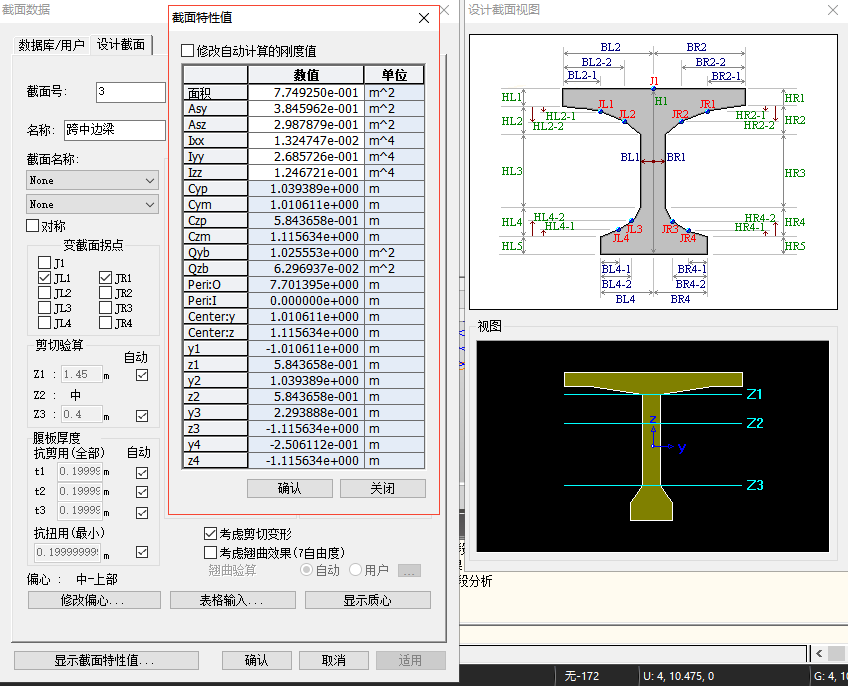The height and width of the screenshot is (686, 848).
Task: Check the JR3 inflection point checkbox
Action: coord(106,308)
